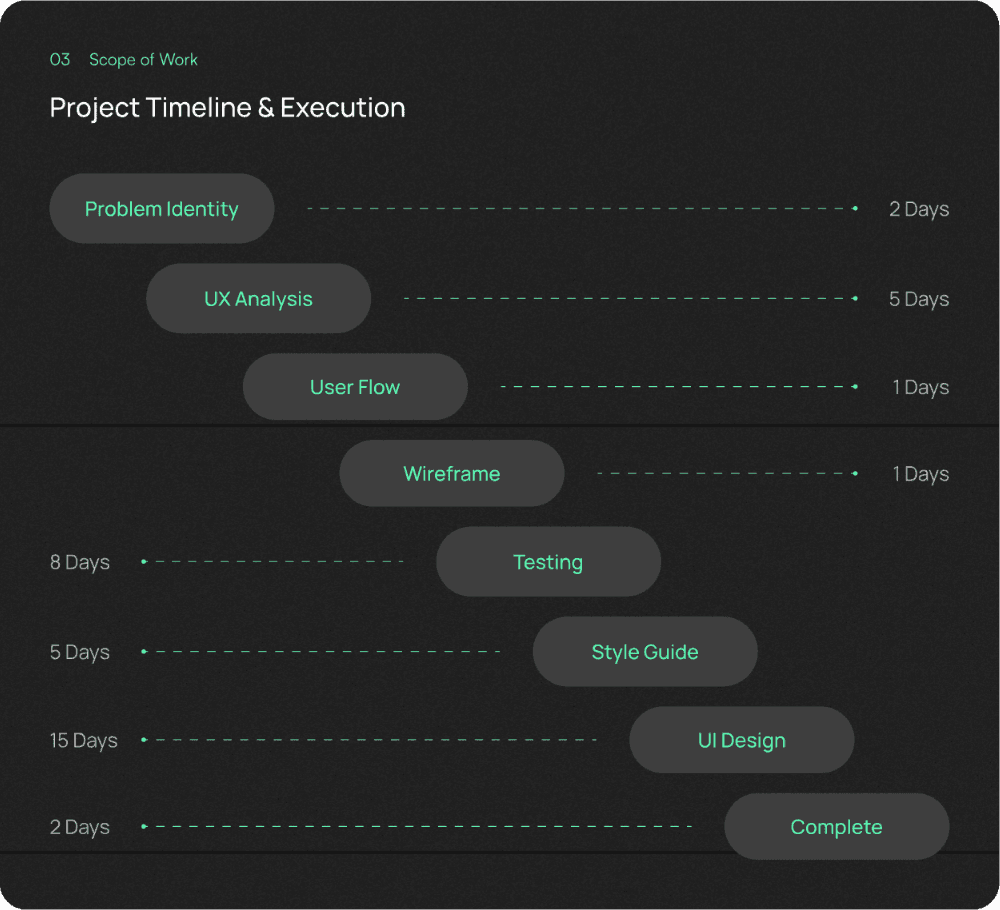The height and width of the screenshot is (910, 1000).
Task: Click the 2 Days label beside Problem Identity
Action: [919, 209]
